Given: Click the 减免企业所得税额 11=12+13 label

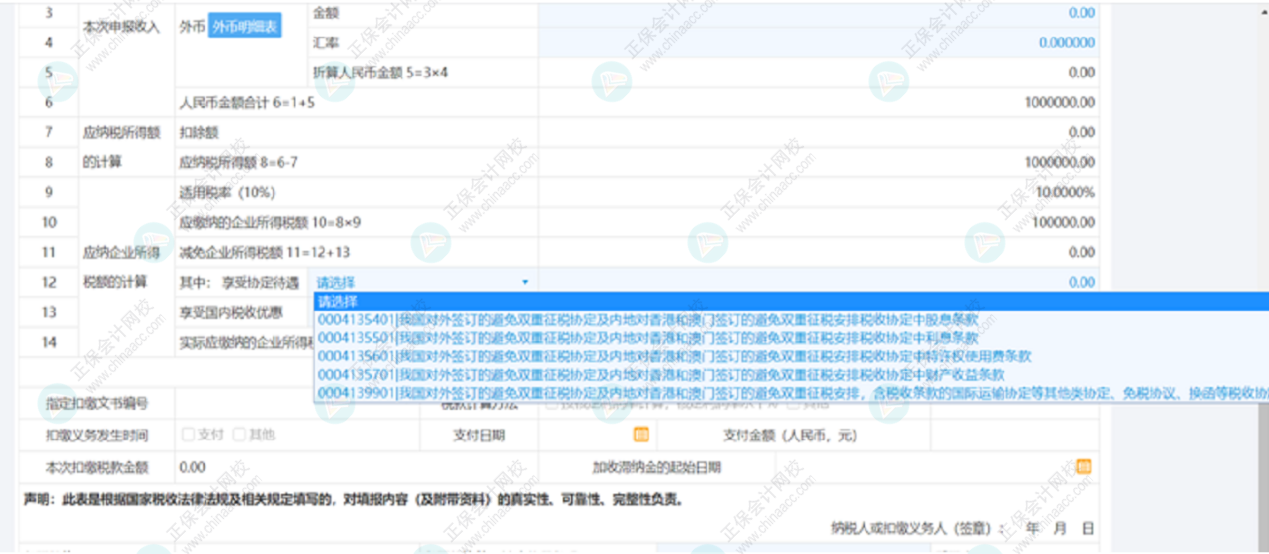Looking at the screenshot, I should [x=264, y=252].
